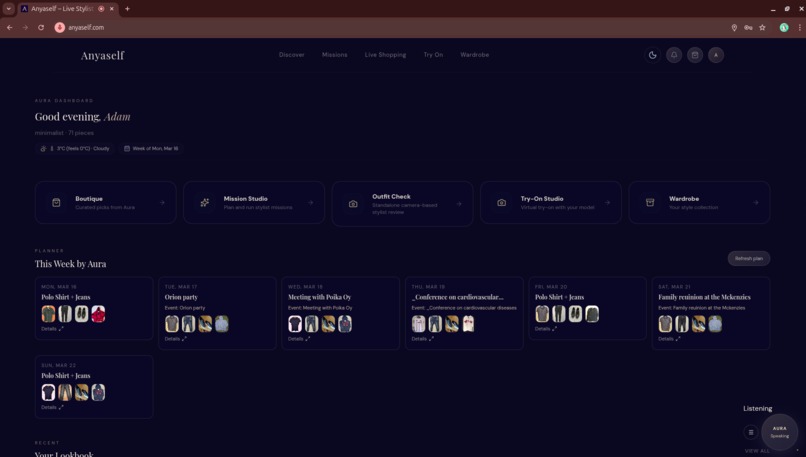Bookmark this page with the star icon
This screenshot has width=806, height=457.
(762, 28)
